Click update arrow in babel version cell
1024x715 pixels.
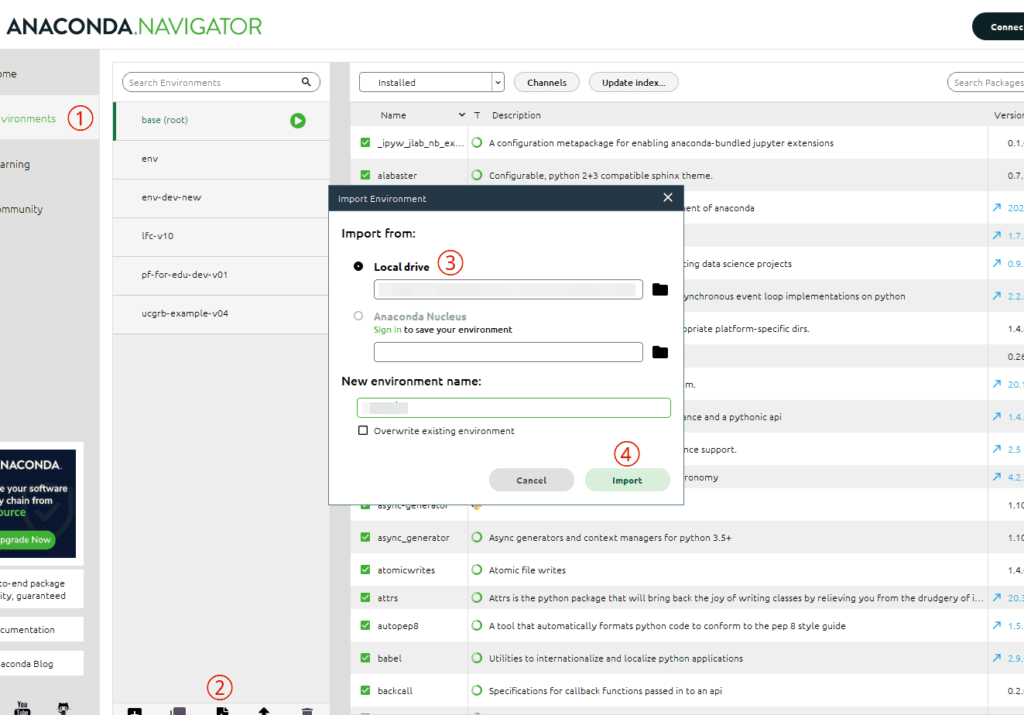[997, 658]
